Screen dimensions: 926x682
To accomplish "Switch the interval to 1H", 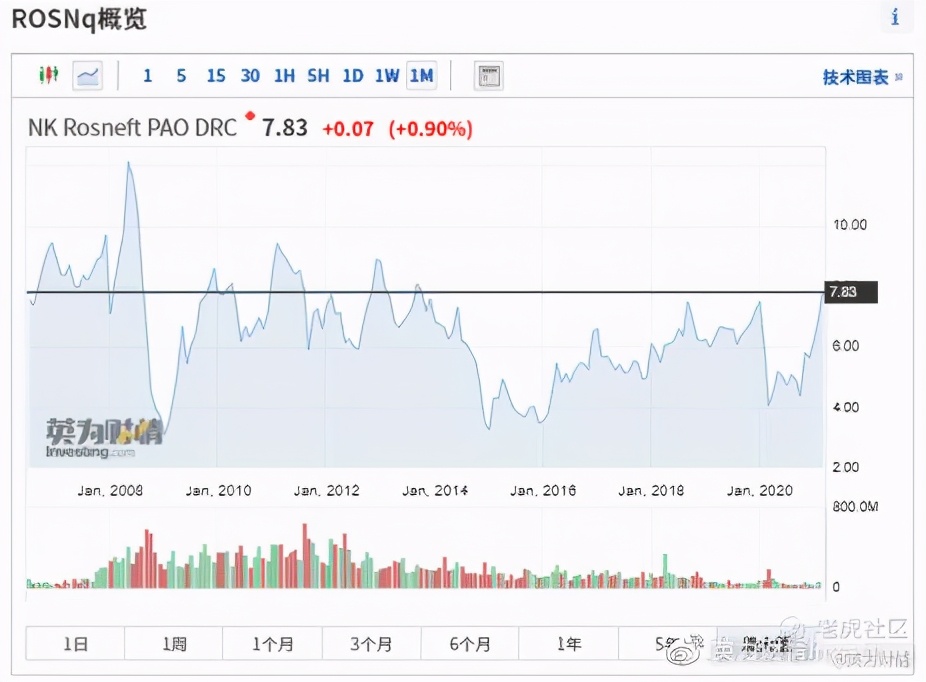I will point(284,76).
